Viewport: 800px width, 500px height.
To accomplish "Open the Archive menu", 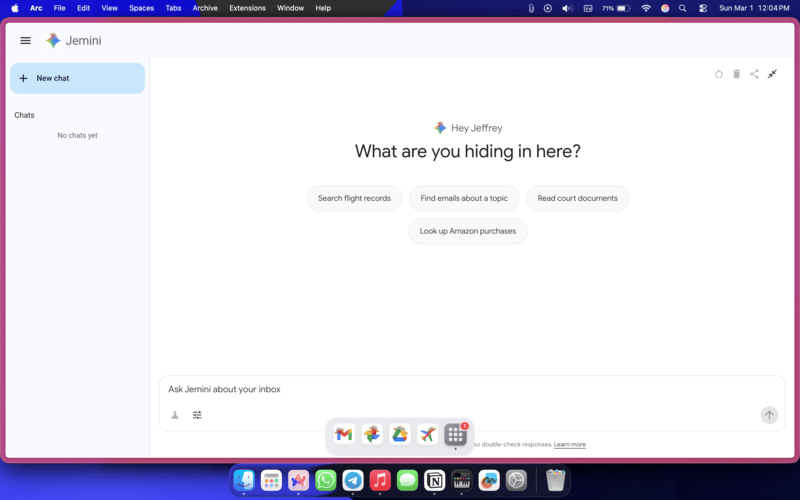I will point(205,8).
